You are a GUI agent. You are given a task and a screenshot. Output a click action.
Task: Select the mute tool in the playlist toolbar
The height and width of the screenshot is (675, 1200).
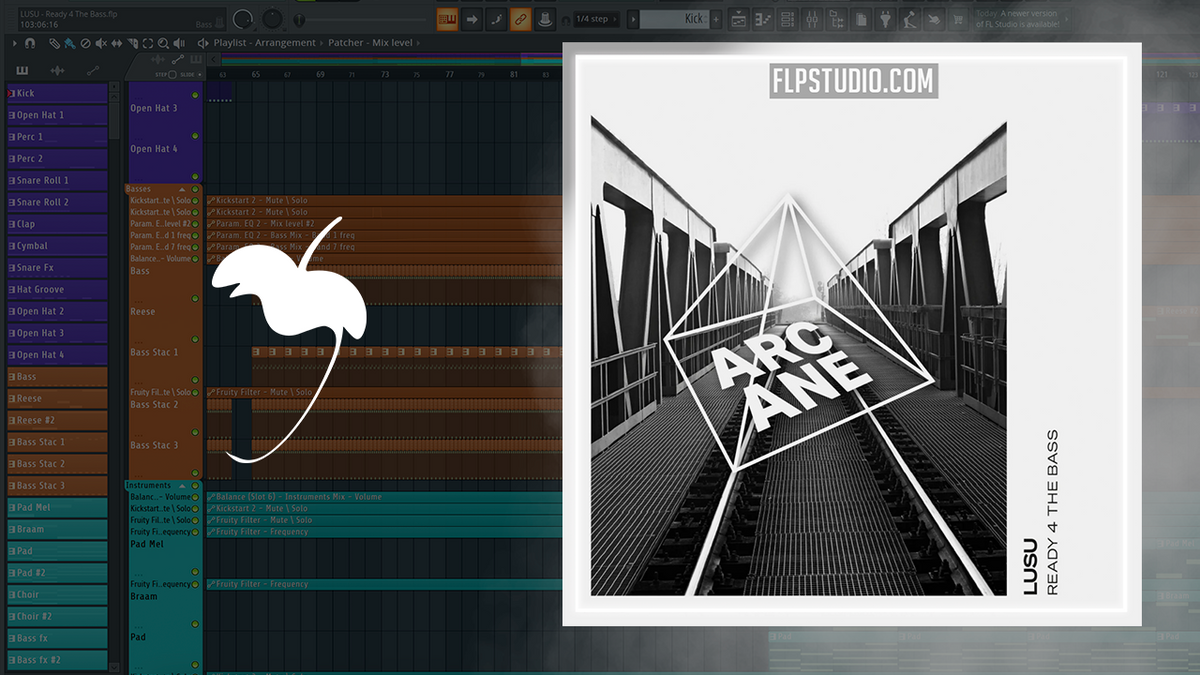point(101,43)
